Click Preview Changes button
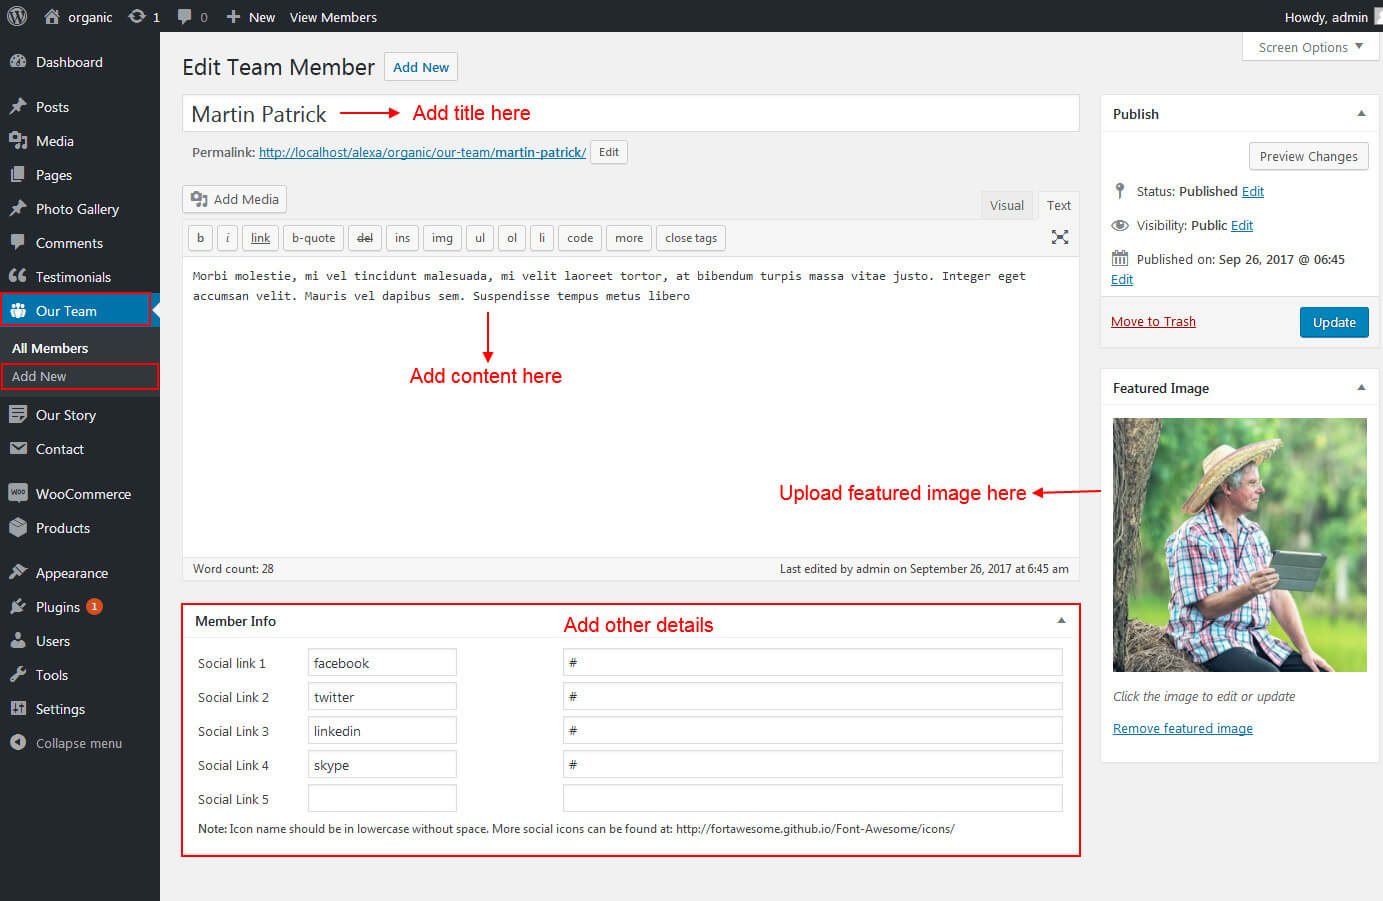Viewport: 1383px width, 901px height. tap(1308, 156)
